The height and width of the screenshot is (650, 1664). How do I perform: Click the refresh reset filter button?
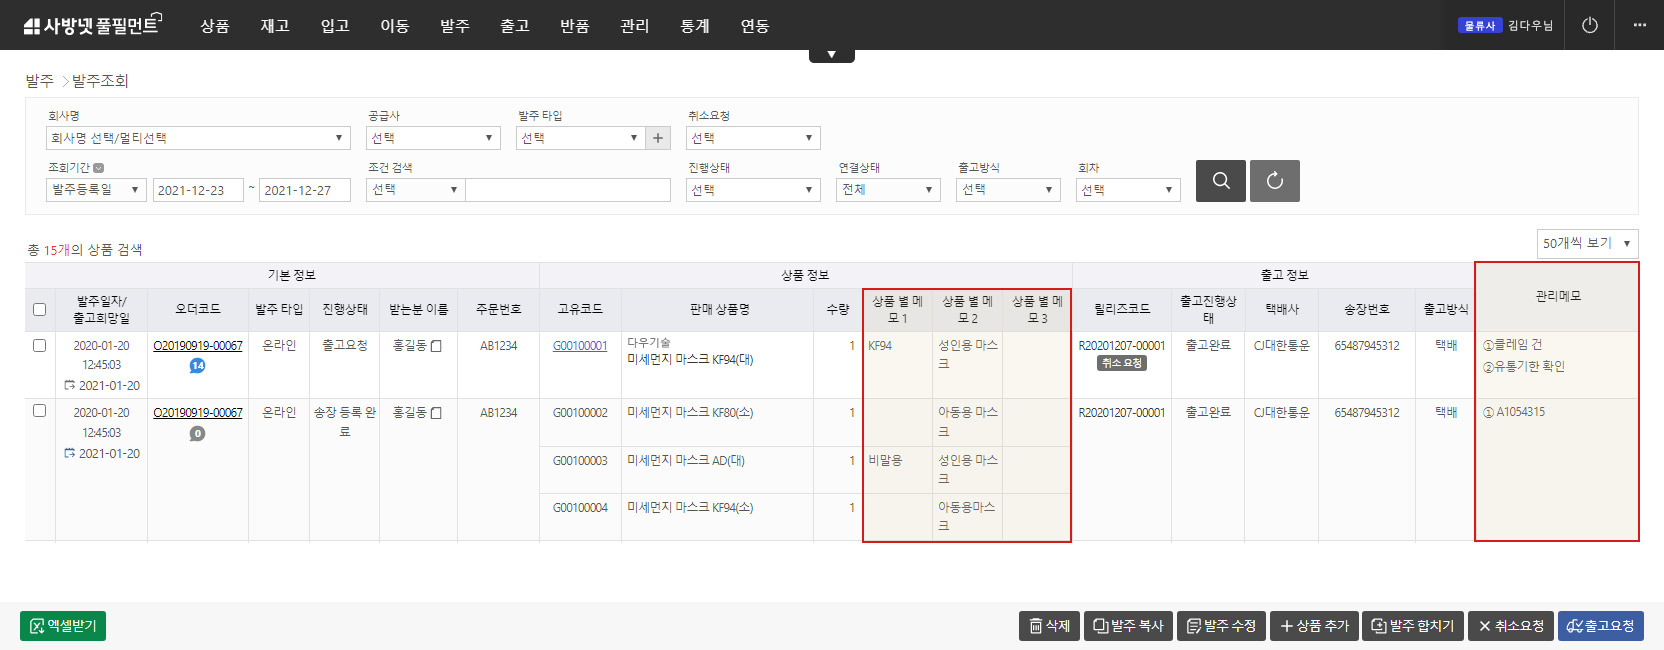point(1274,181)
